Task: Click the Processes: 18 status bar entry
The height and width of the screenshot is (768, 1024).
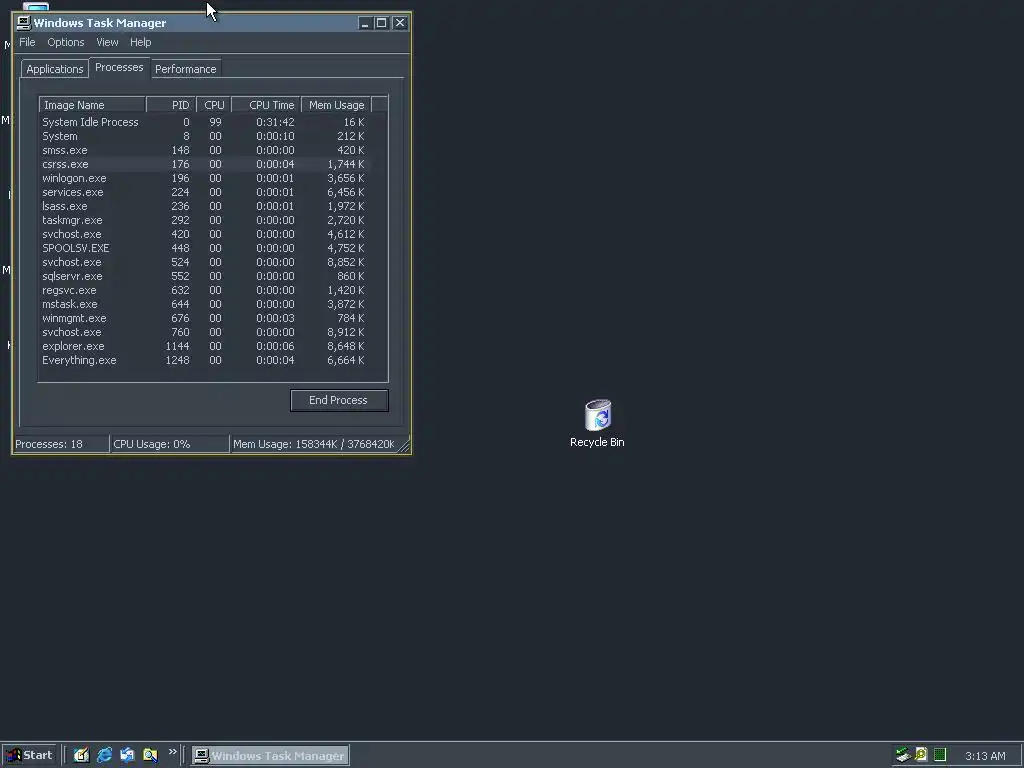Action: 61,444
